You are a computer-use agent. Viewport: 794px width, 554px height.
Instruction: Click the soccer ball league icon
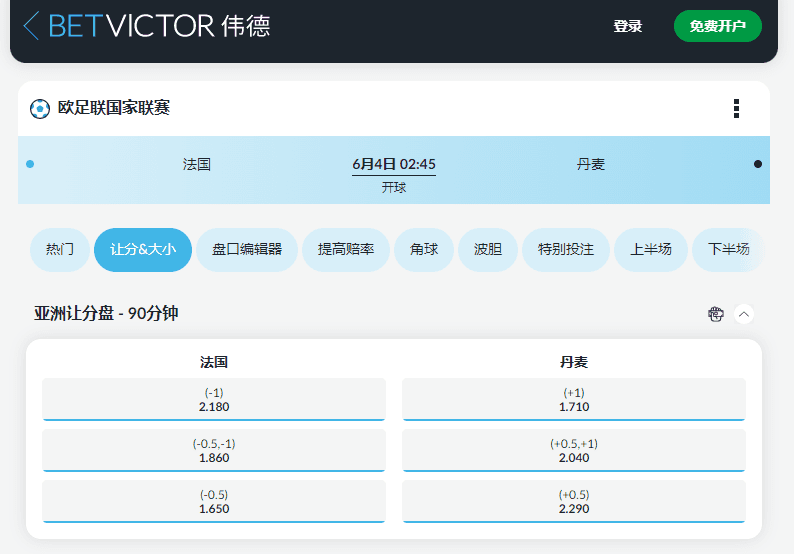pos(40,108)
